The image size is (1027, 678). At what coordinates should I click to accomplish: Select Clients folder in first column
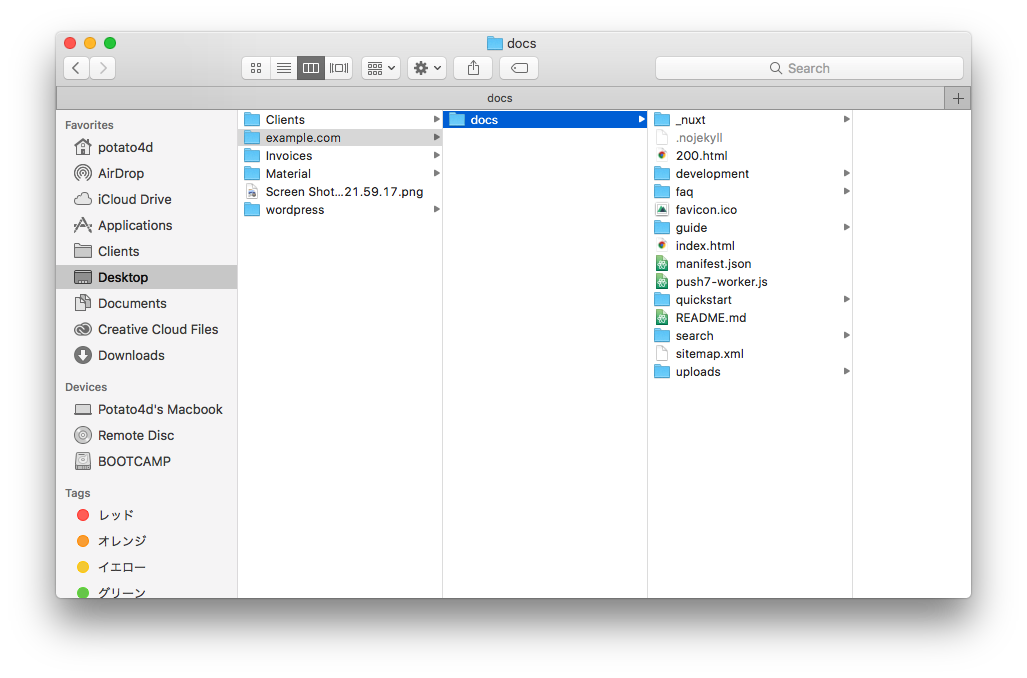tap(340, 120)
